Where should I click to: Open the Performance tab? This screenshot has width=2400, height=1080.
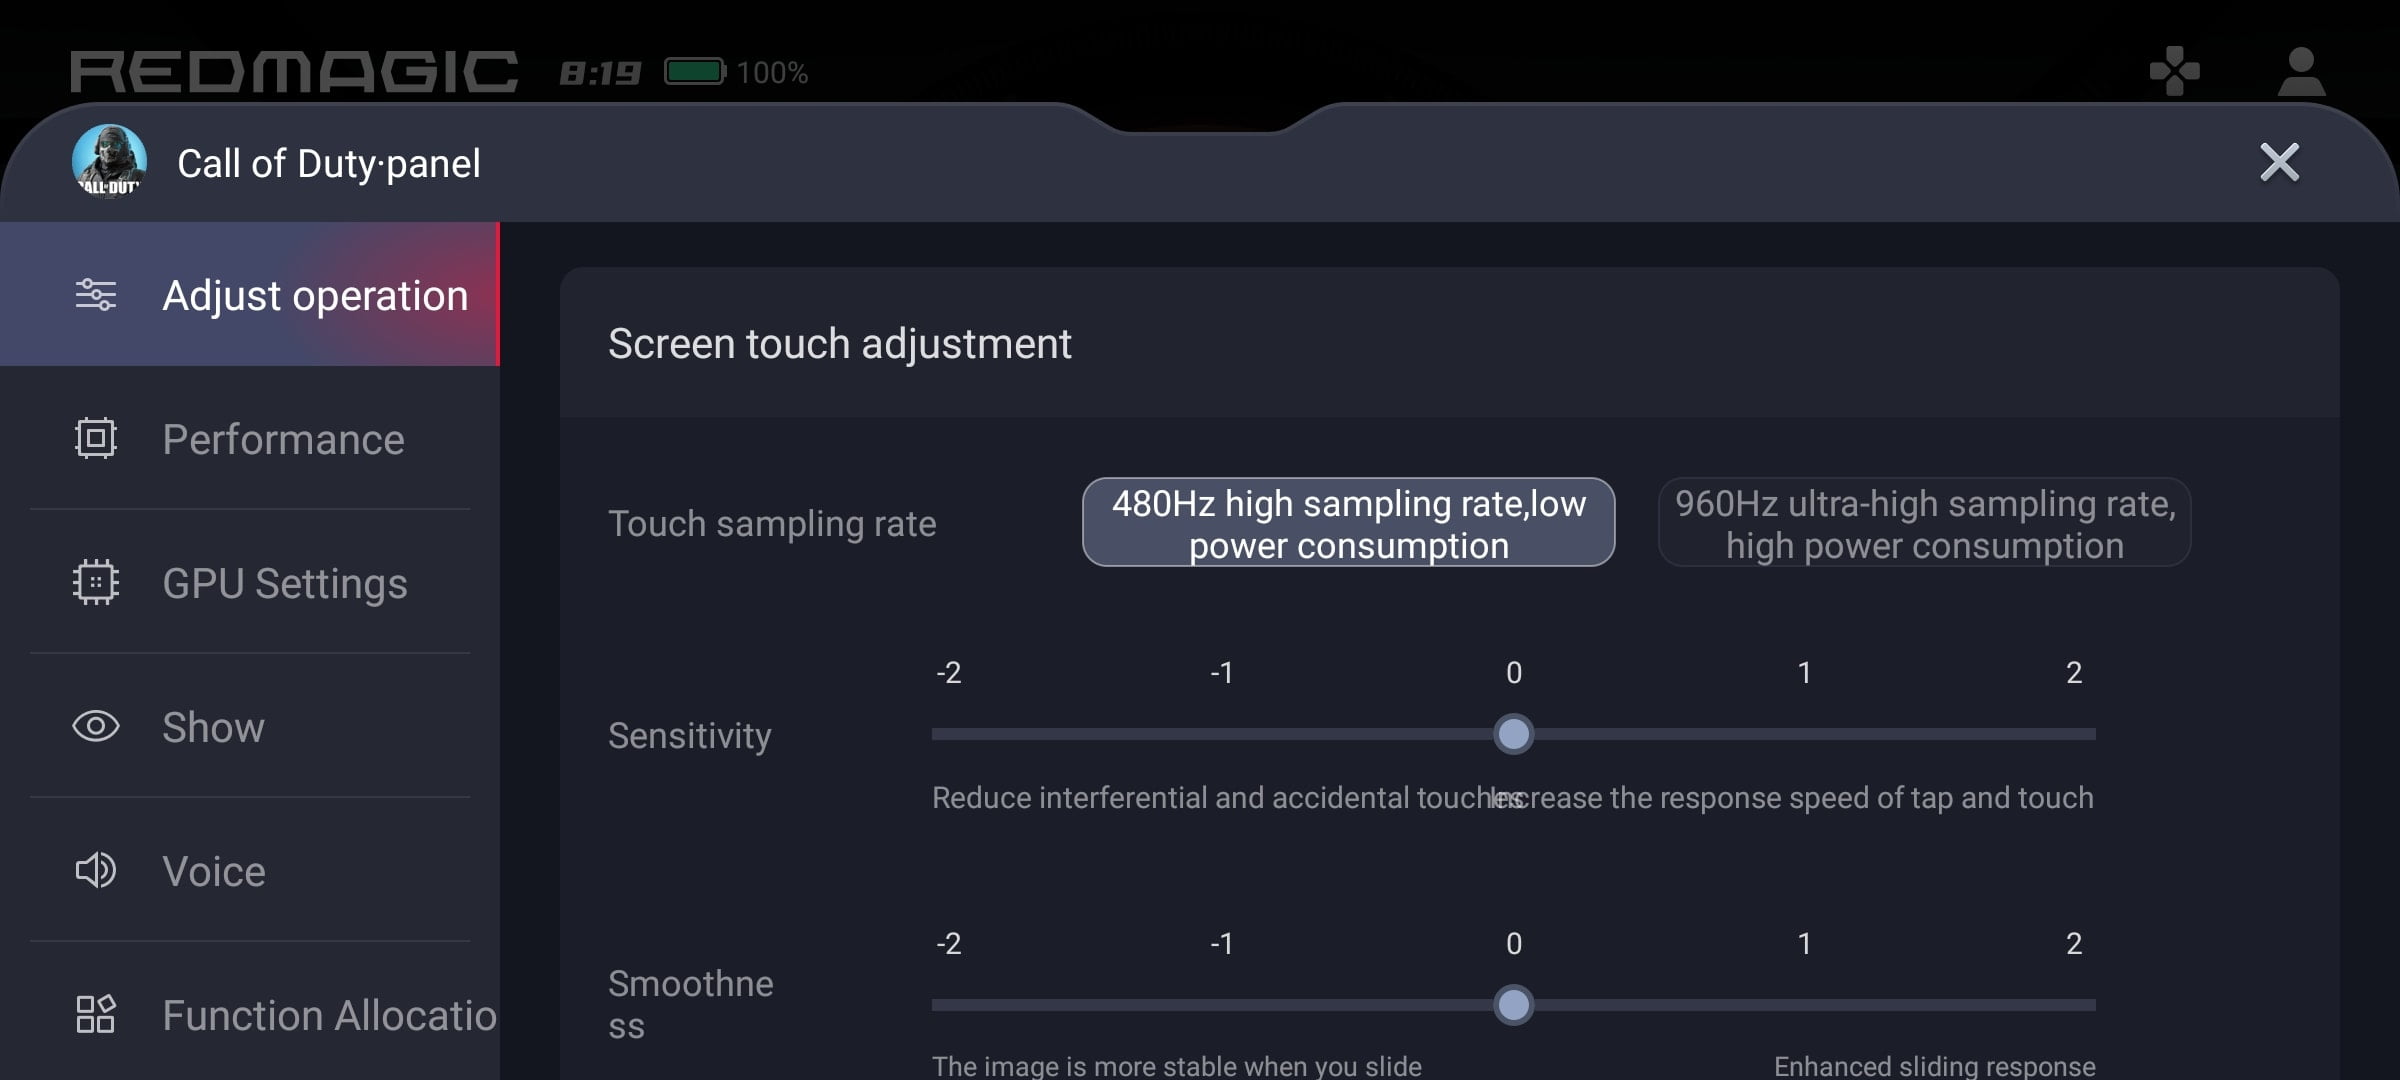(x=283, y=440)
